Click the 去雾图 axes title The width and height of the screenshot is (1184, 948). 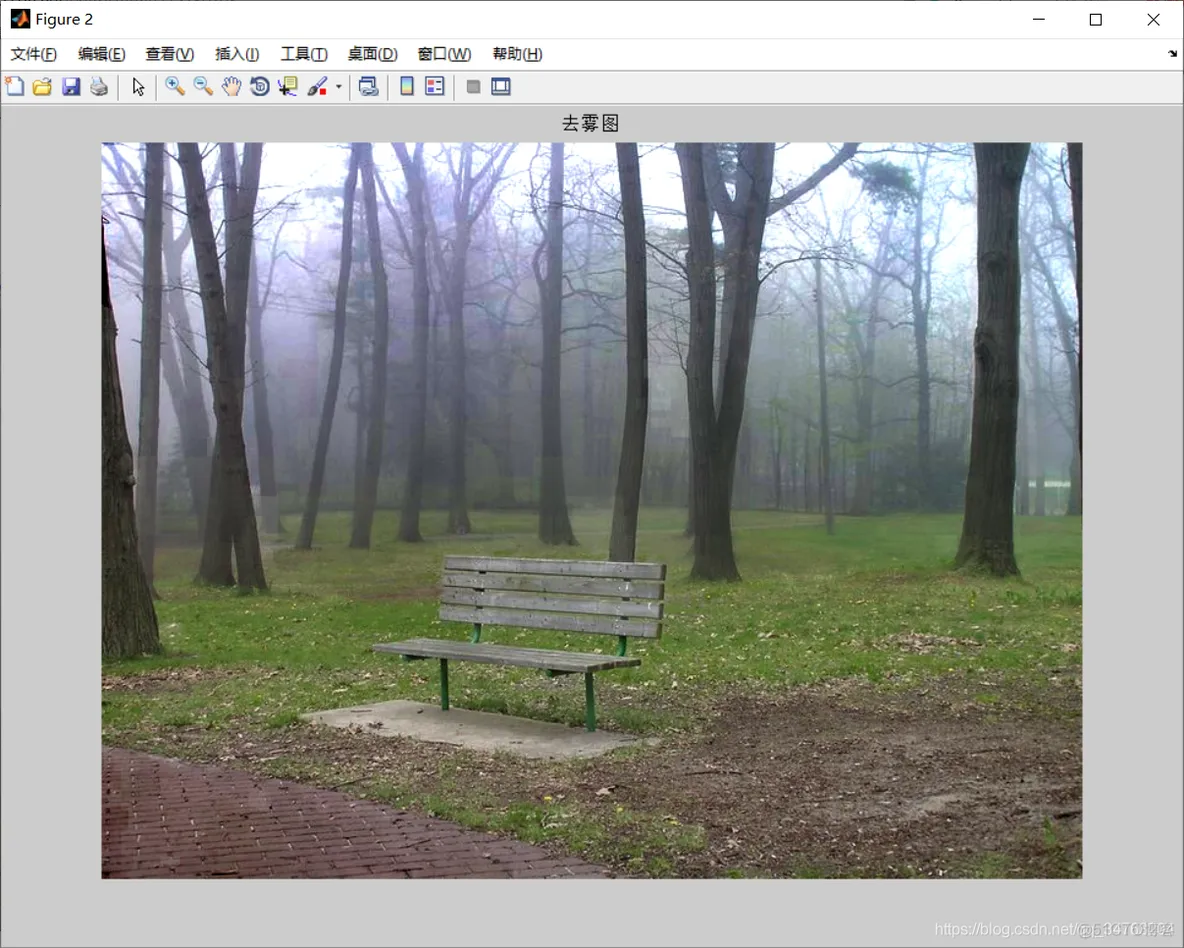pos(590,123)
